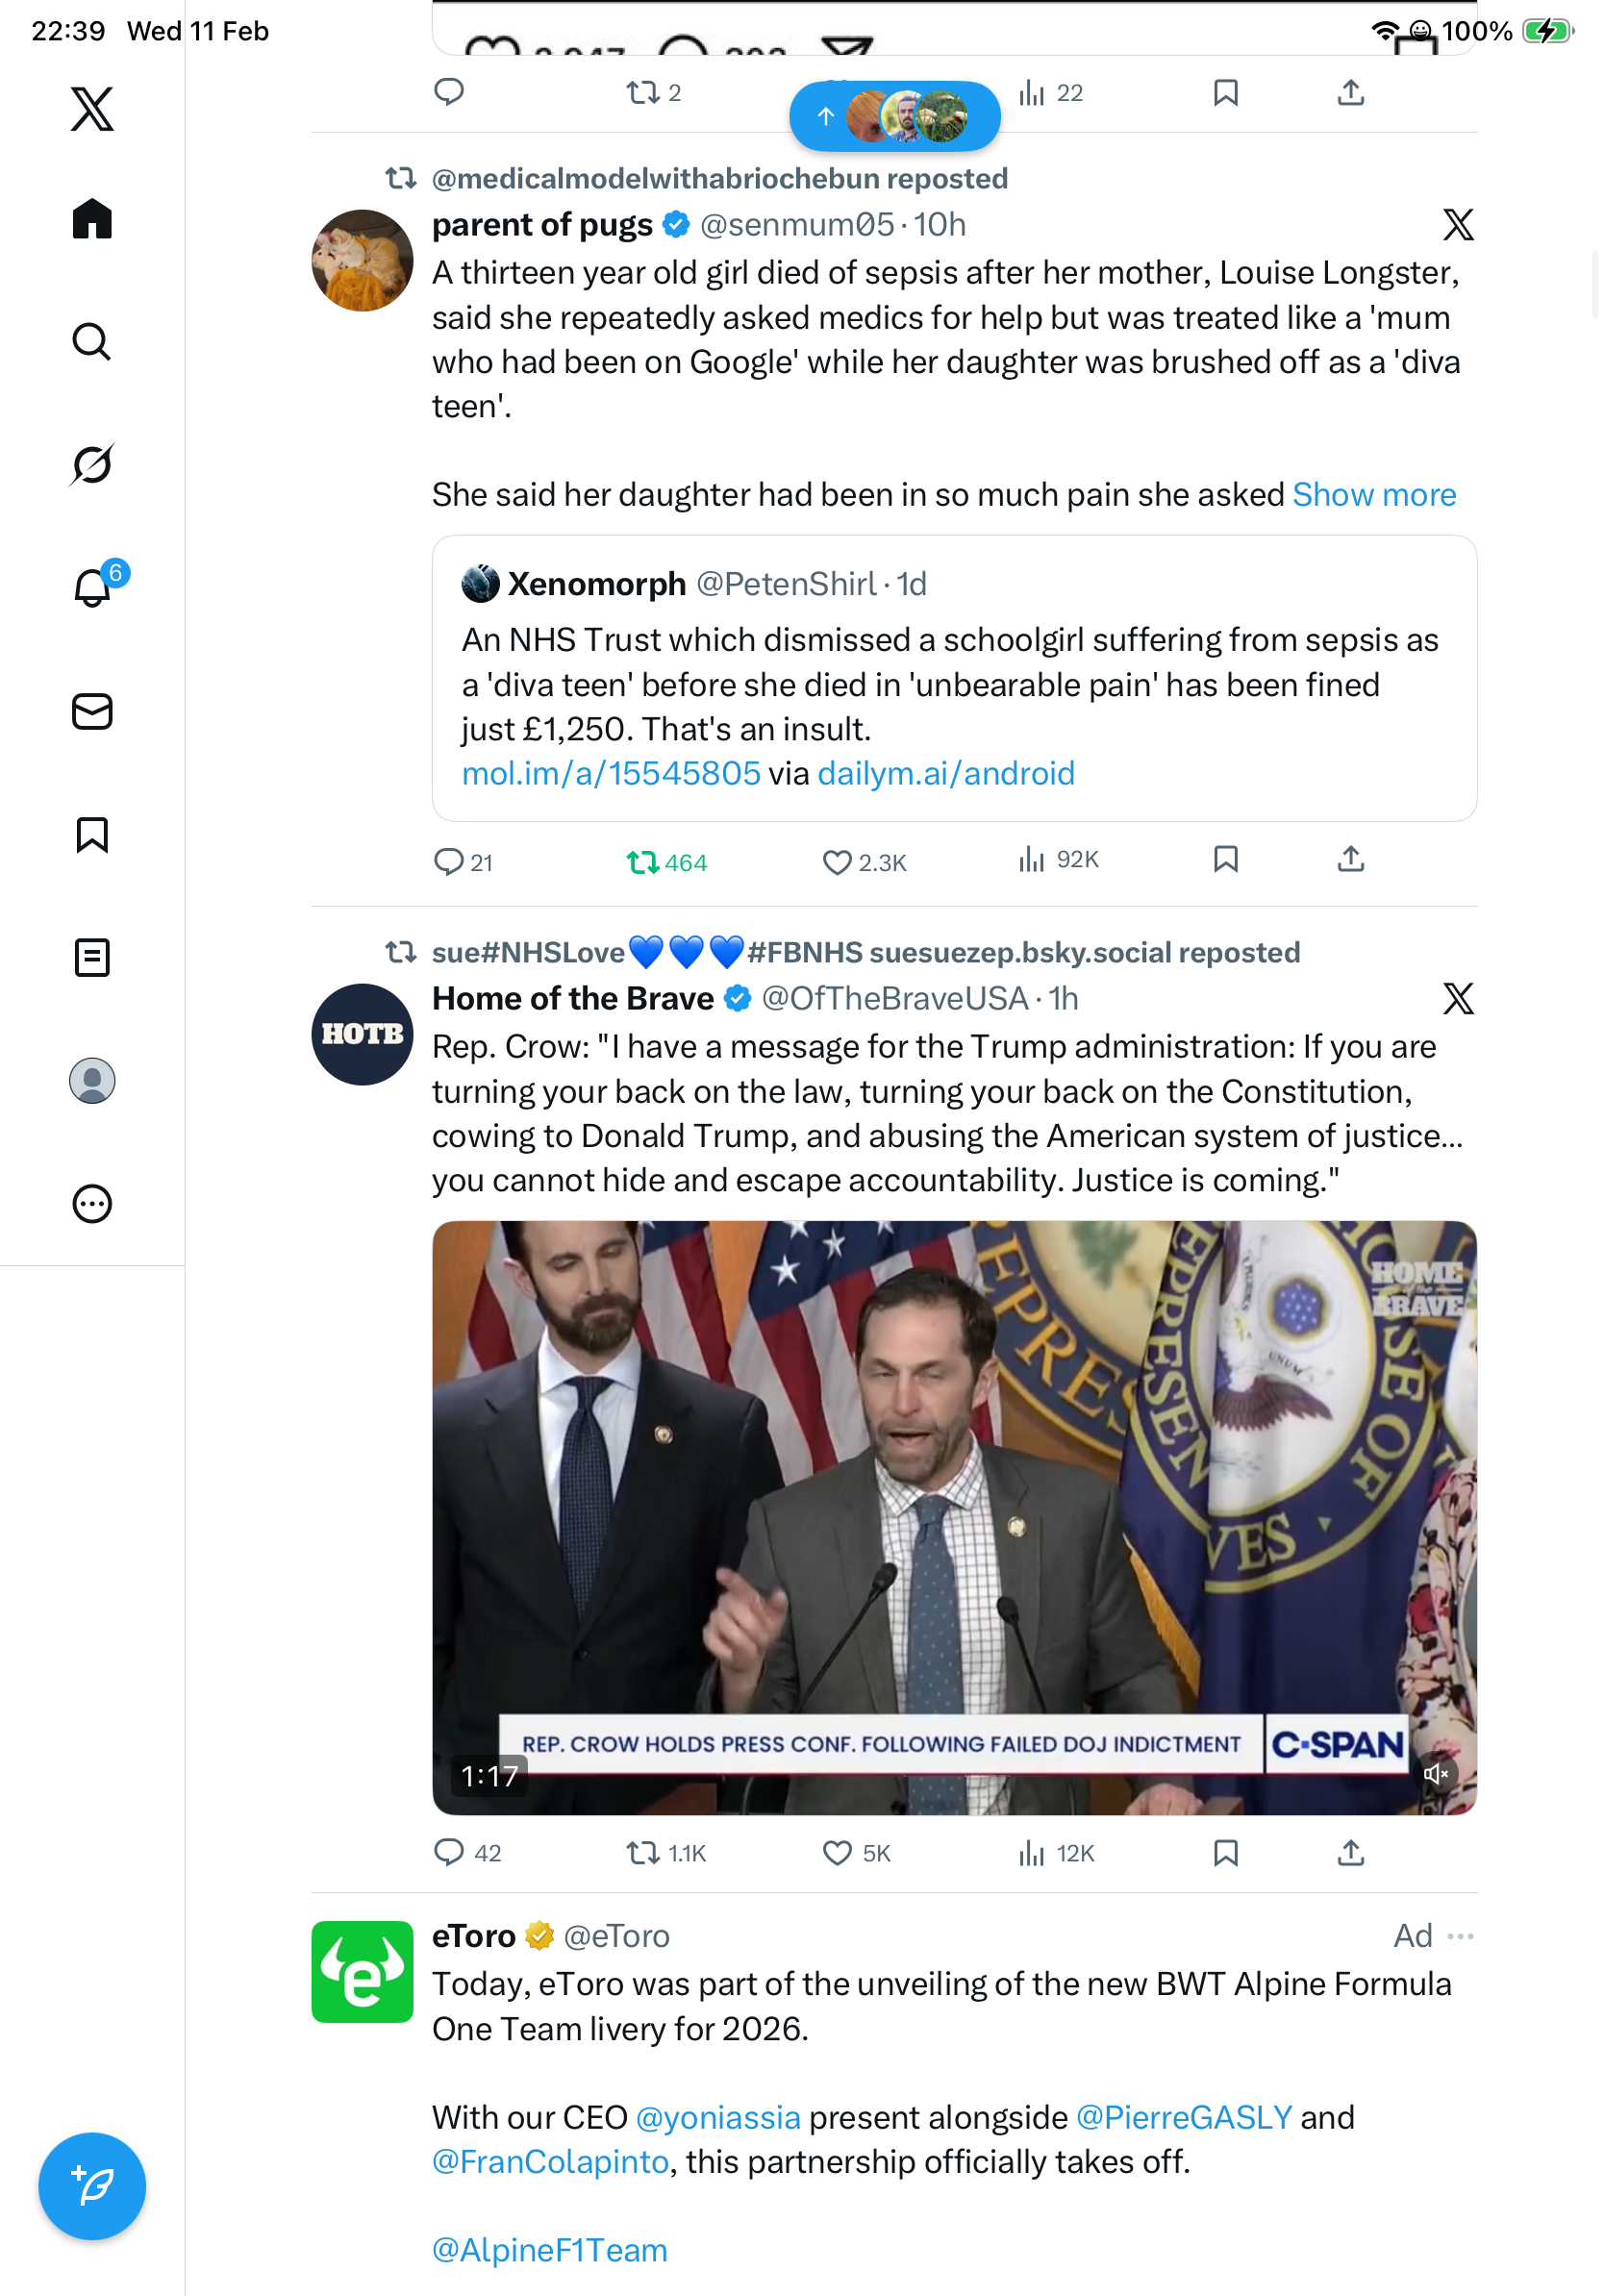The image size is (1604, 2296).
Task: Unmute the Rep. Crow video
Action: (1436, 1774)
